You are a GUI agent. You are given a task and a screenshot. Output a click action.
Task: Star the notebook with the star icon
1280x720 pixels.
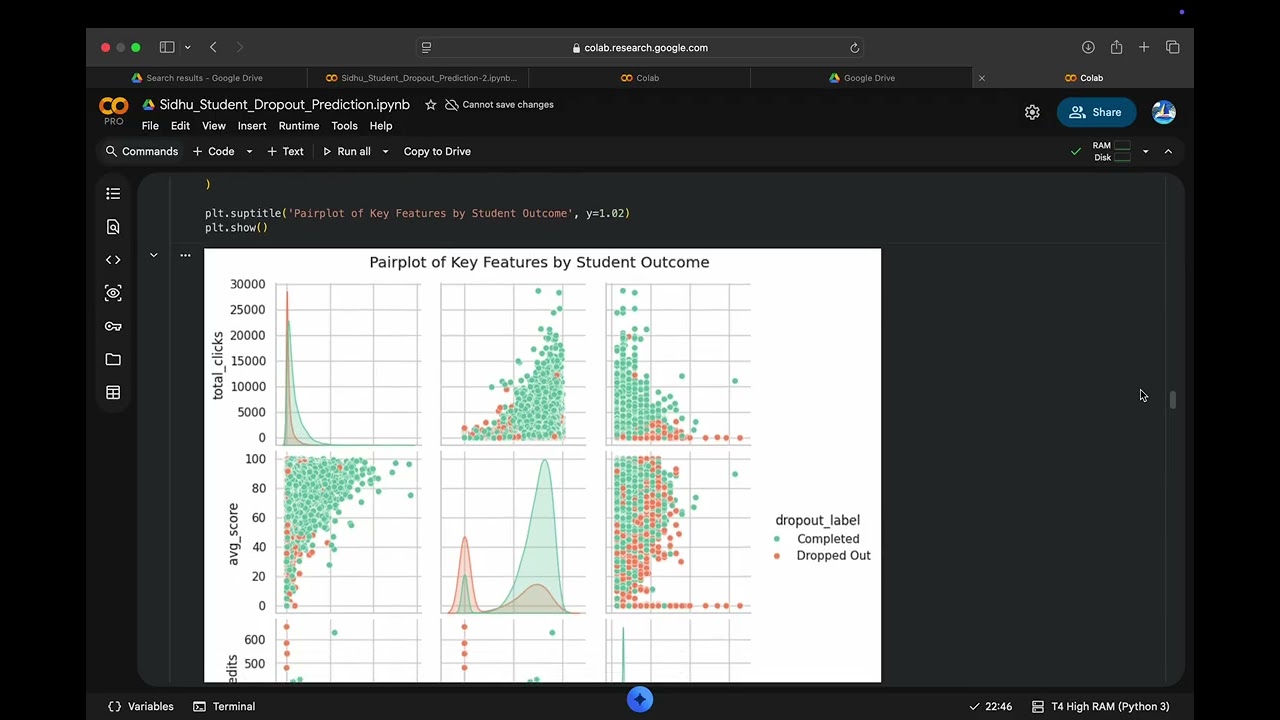pos(430,105)
